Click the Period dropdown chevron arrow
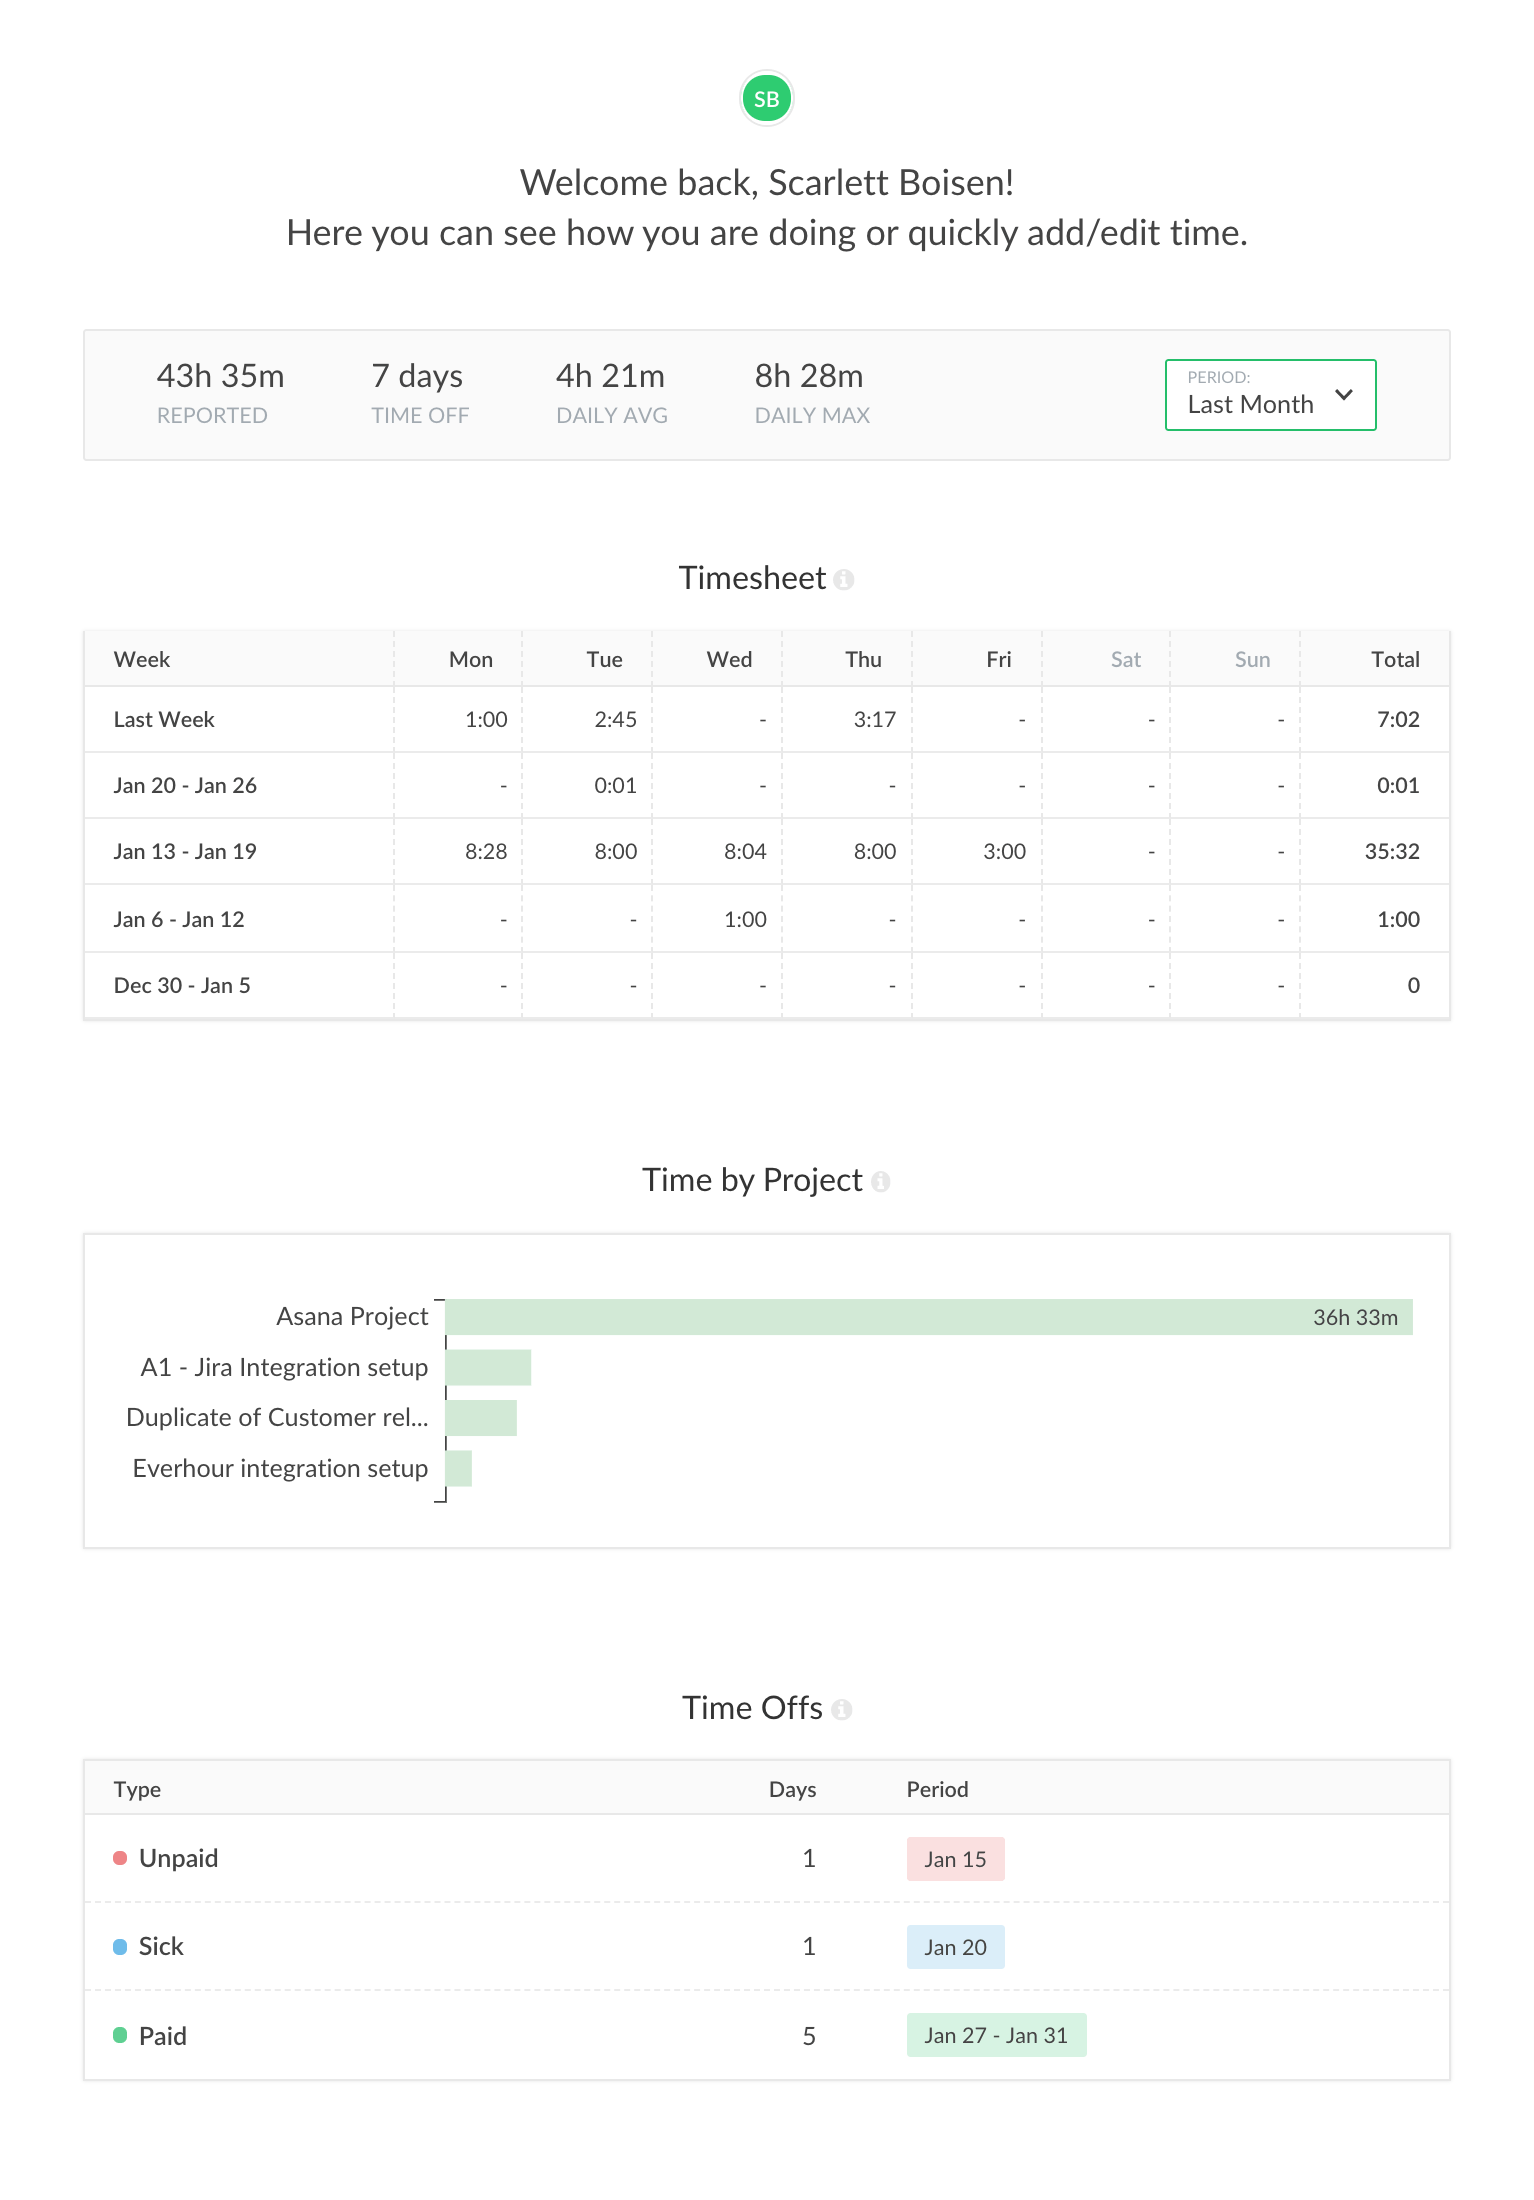The width and height of the screenshot is (1534, 2200). pyautogui.click(x=1344, y=395)
